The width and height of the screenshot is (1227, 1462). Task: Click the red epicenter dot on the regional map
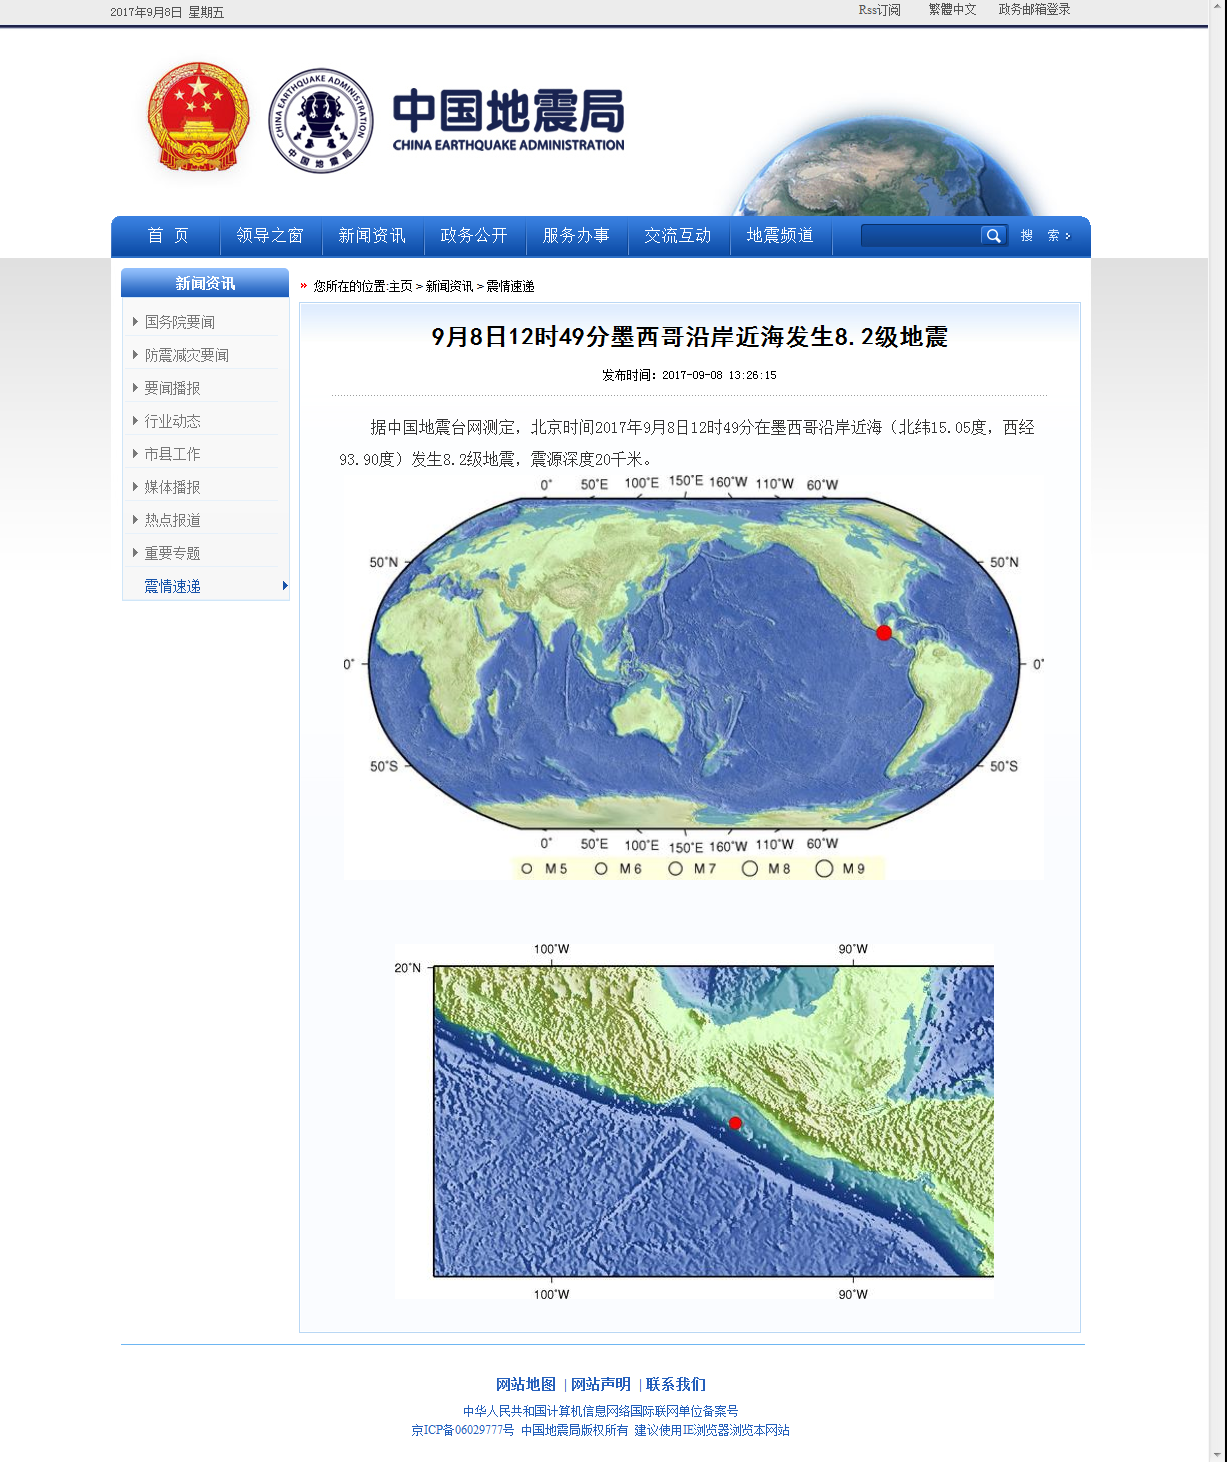[735, 1123]
